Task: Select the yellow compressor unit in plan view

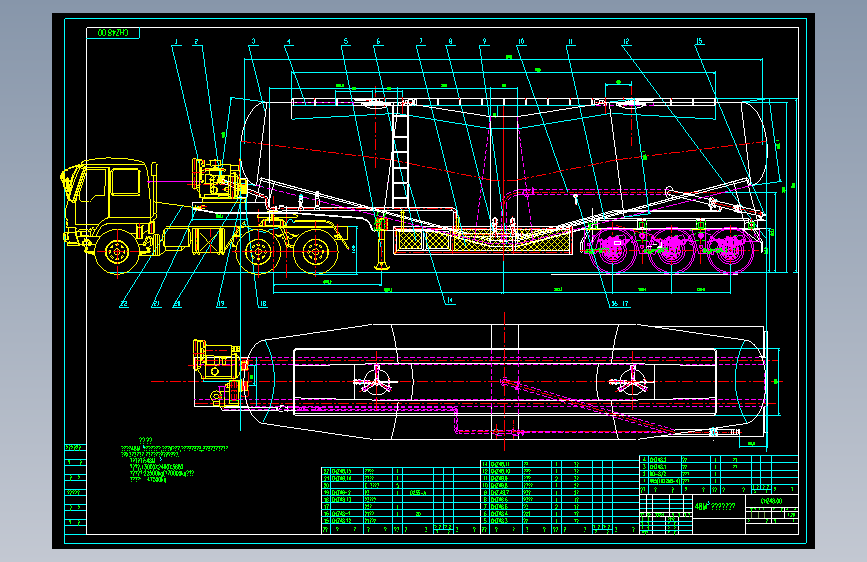Action: pos(217,374)
